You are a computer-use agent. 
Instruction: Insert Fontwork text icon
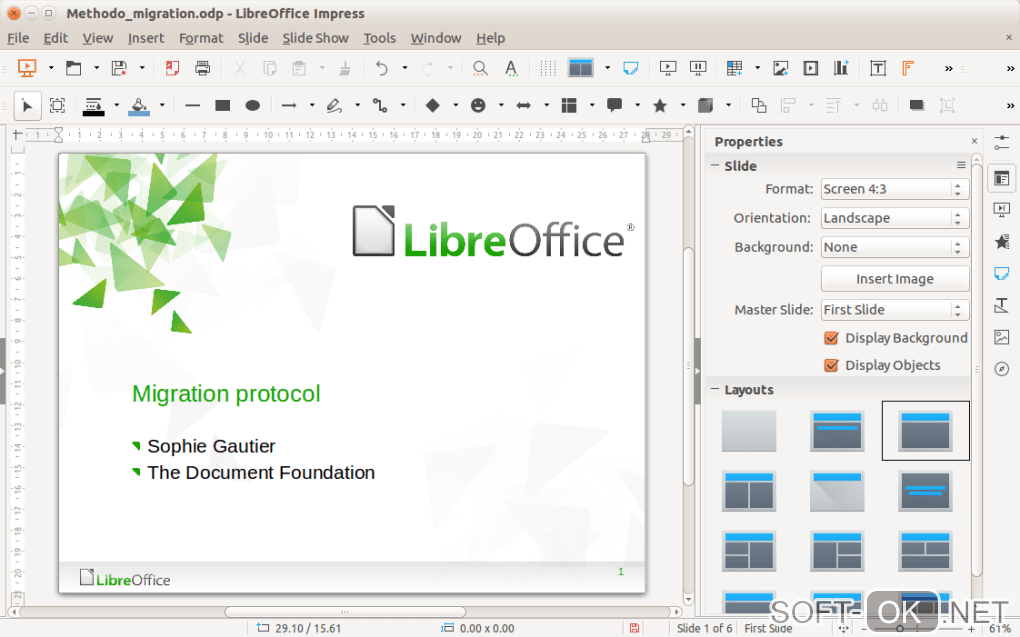pos(907,68)
